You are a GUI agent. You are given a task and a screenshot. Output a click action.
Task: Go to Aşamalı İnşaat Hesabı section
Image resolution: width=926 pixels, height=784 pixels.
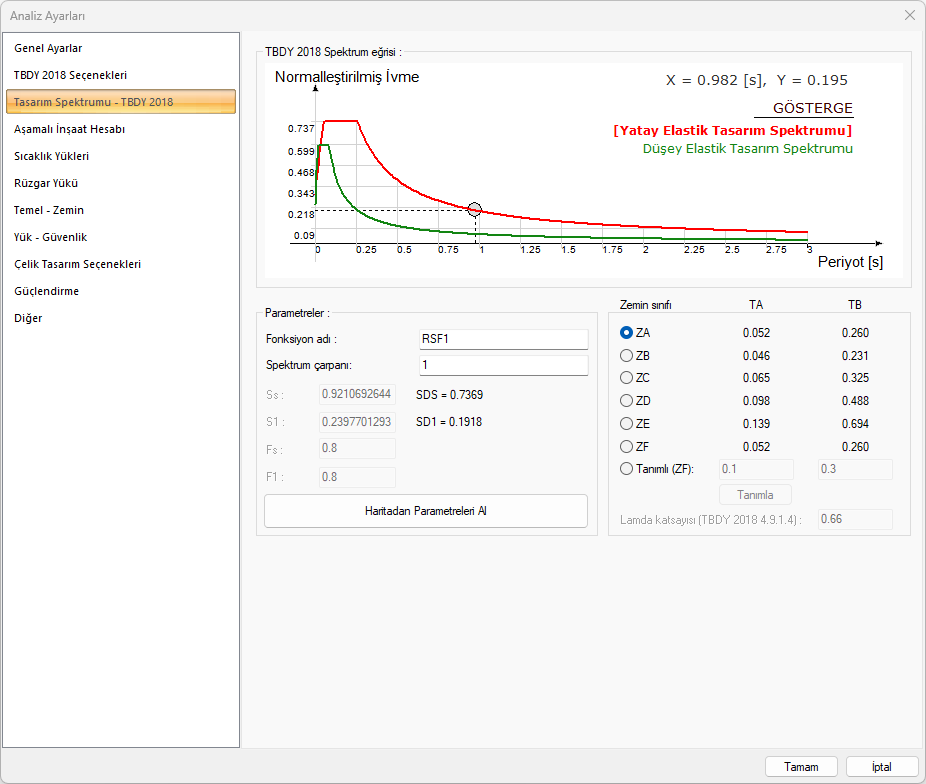pos(69,129)
